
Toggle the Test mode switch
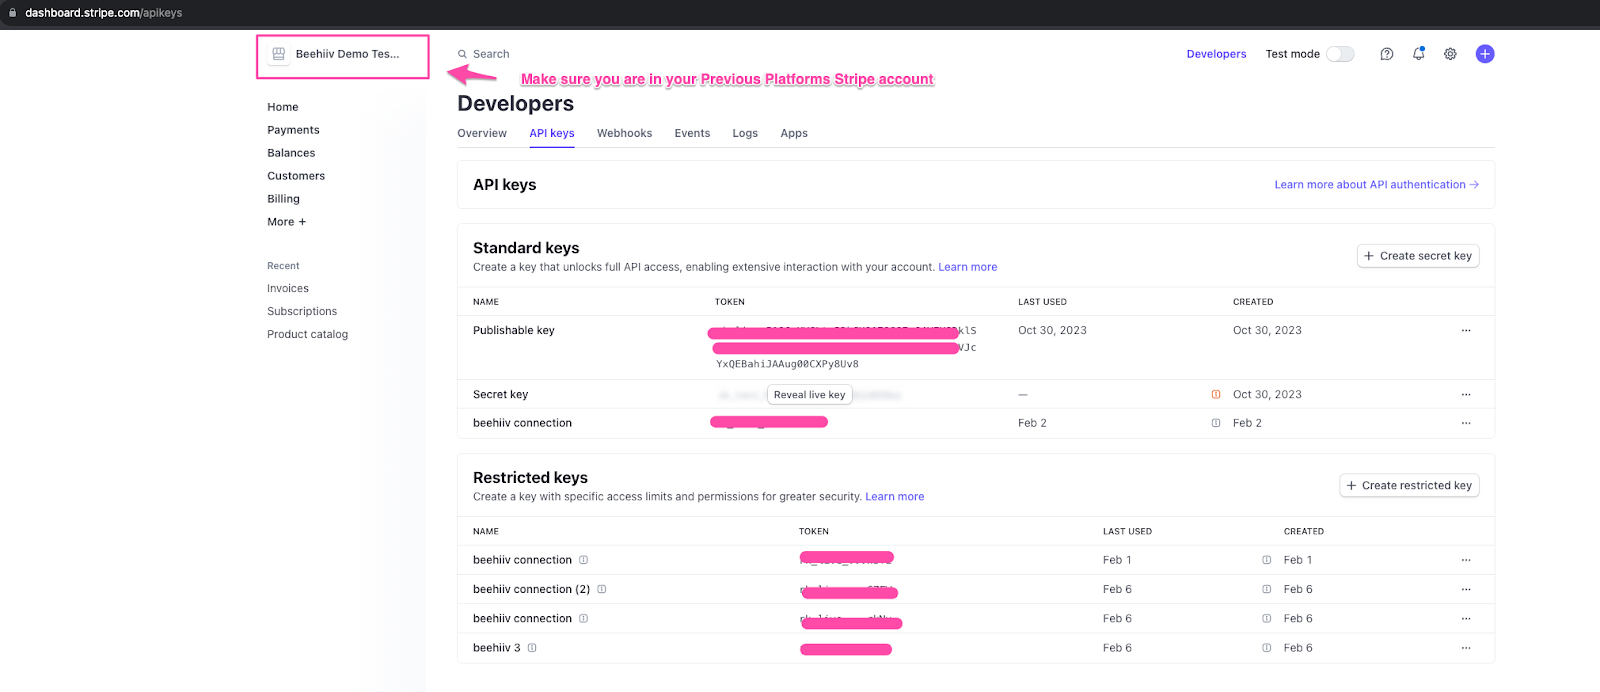coord(1340,54)
